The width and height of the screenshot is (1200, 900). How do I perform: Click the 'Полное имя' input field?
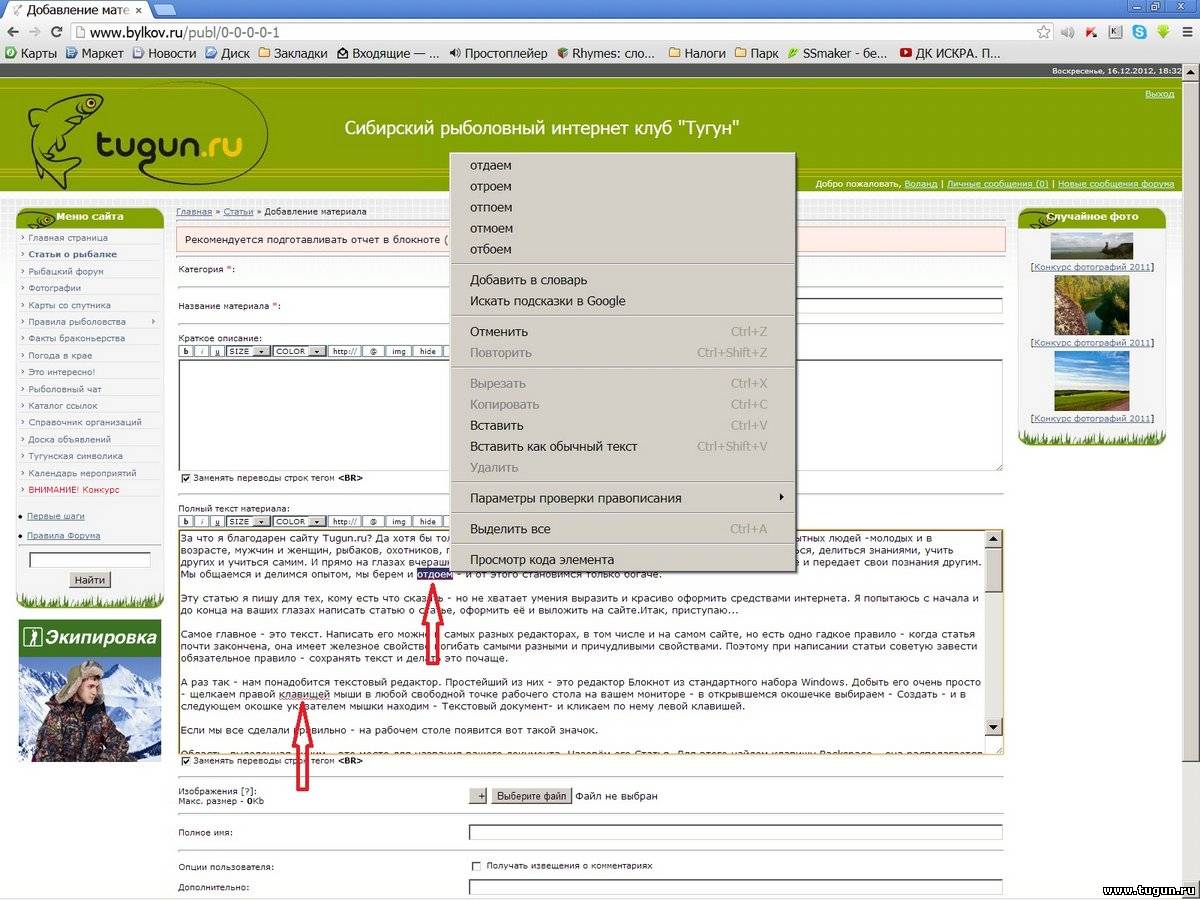pyautogui.click(x=735, y=832)
